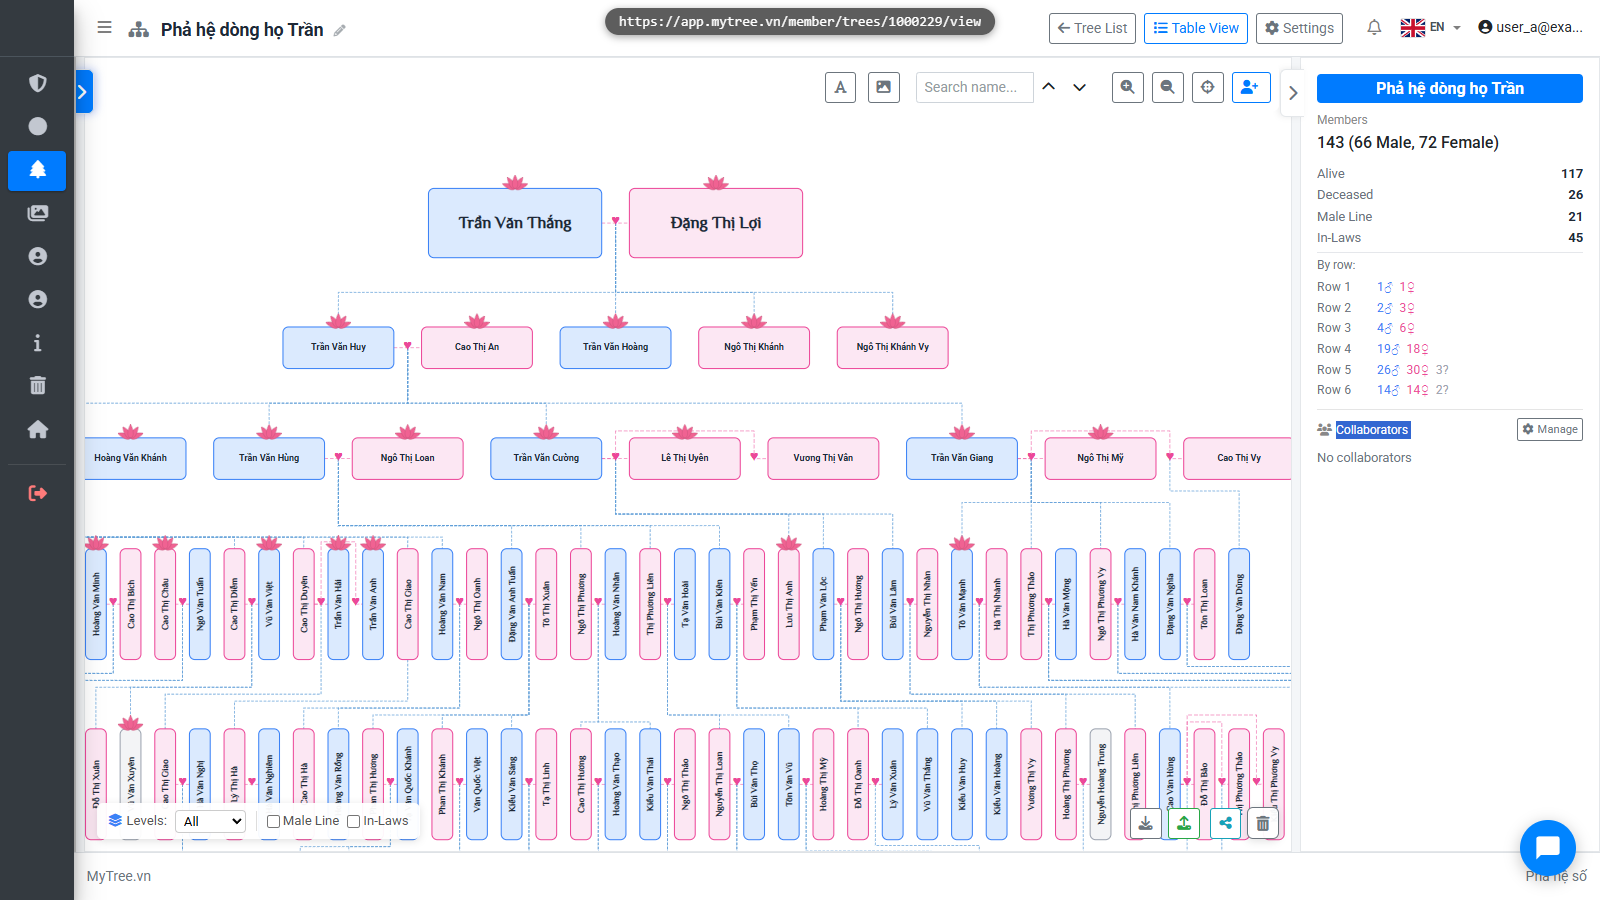Select the Trần Văn Cường node
Viewport: 1600px width, 900px height.
click(x=546, y=458)
